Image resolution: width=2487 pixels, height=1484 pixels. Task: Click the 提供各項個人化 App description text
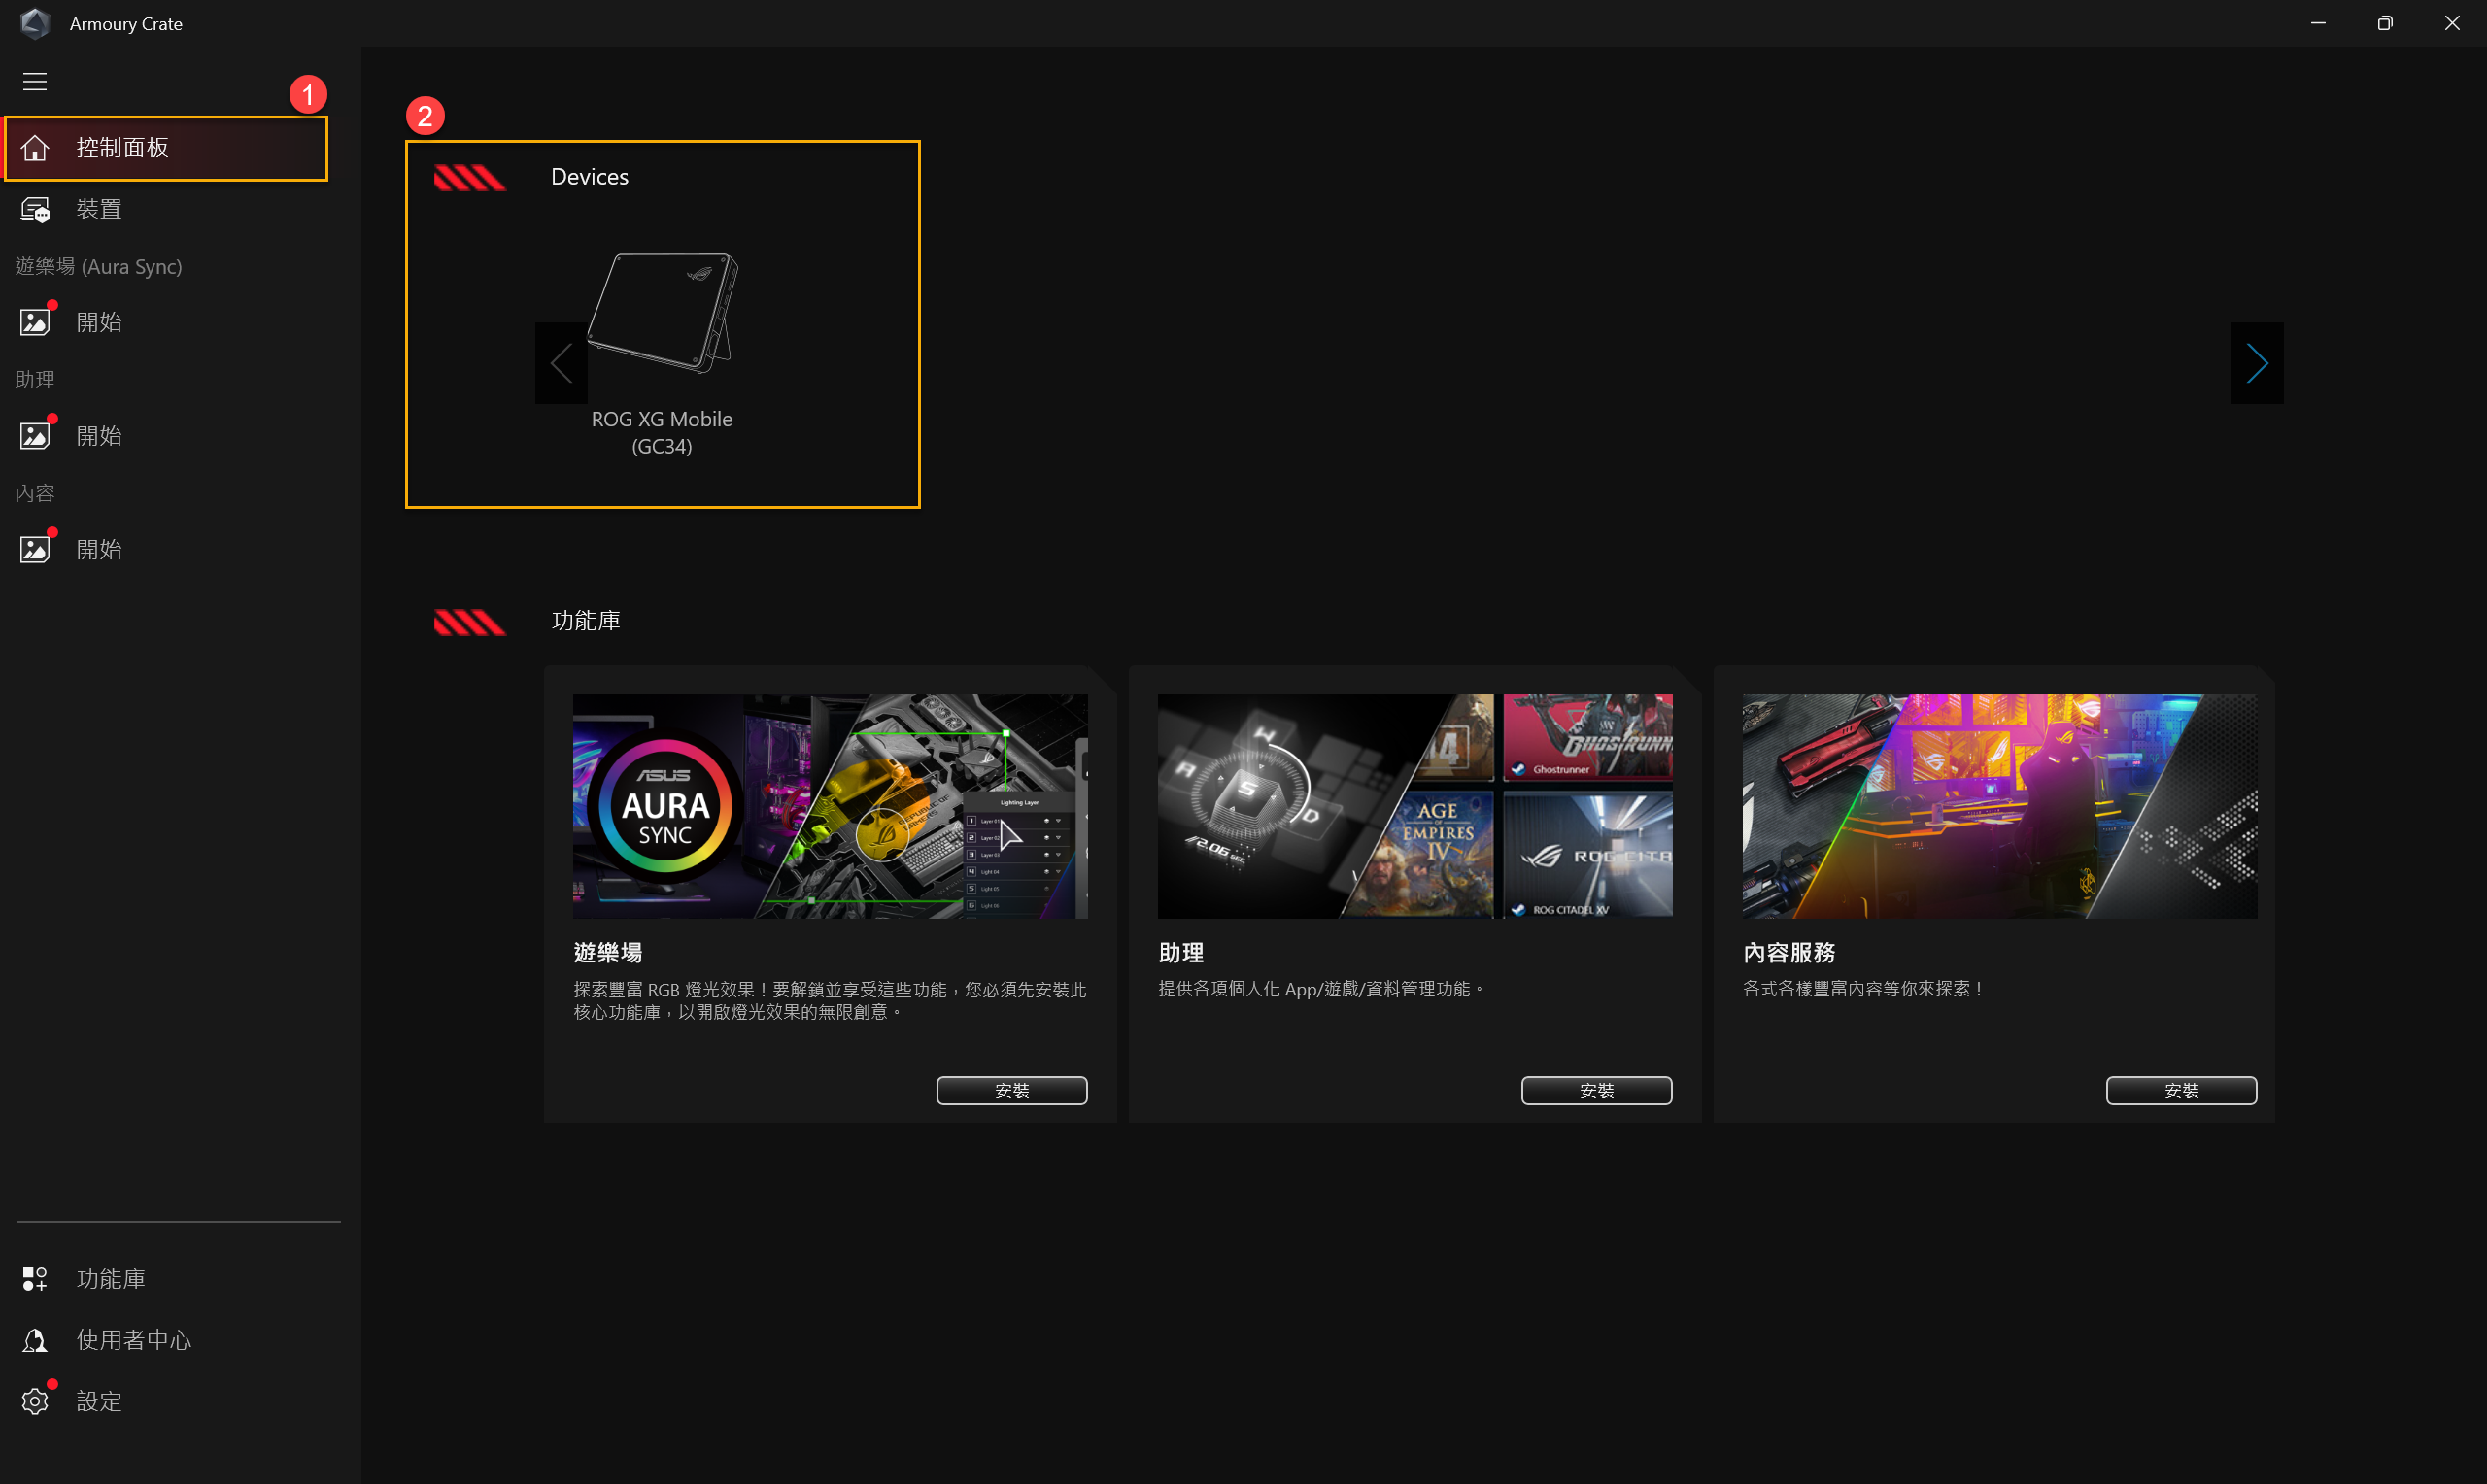(x=1322, y=989)
